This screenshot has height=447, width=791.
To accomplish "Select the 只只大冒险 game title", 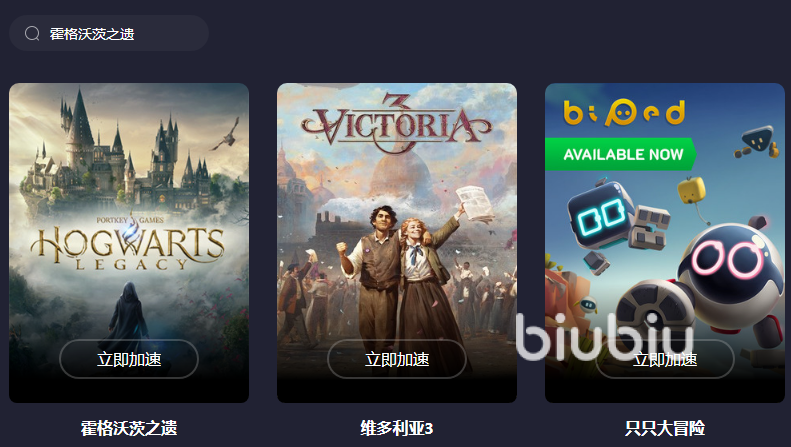I will [665, 428].
